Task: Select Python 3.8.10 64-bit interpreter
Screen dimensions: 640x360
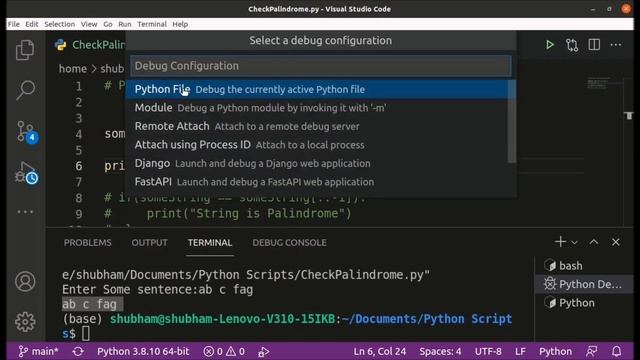Action: click(x=143, y=351)
